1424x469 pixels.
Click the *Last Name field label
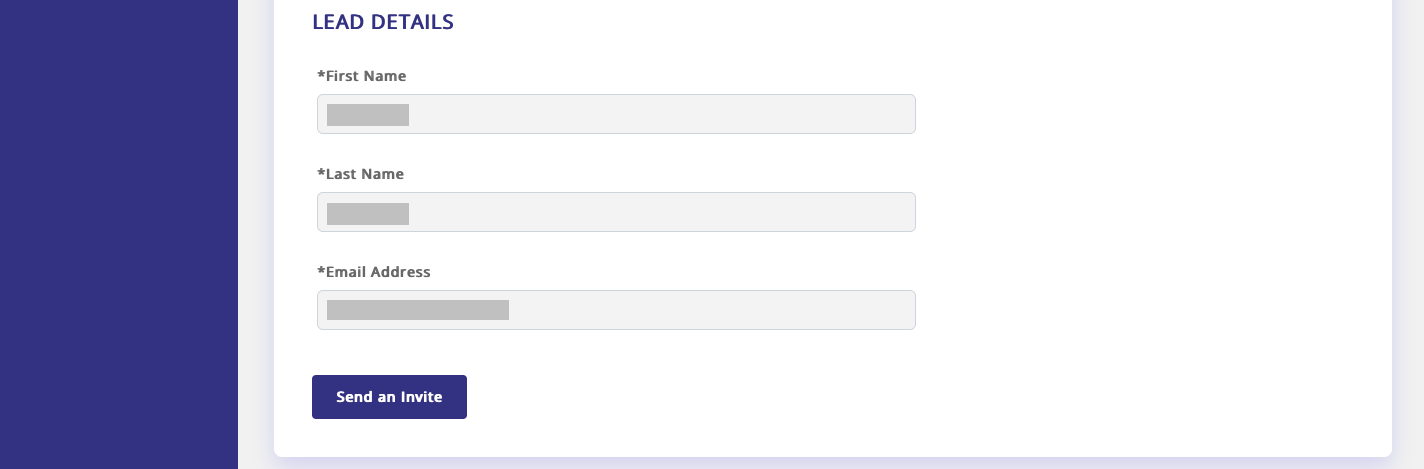pos(363,174)
